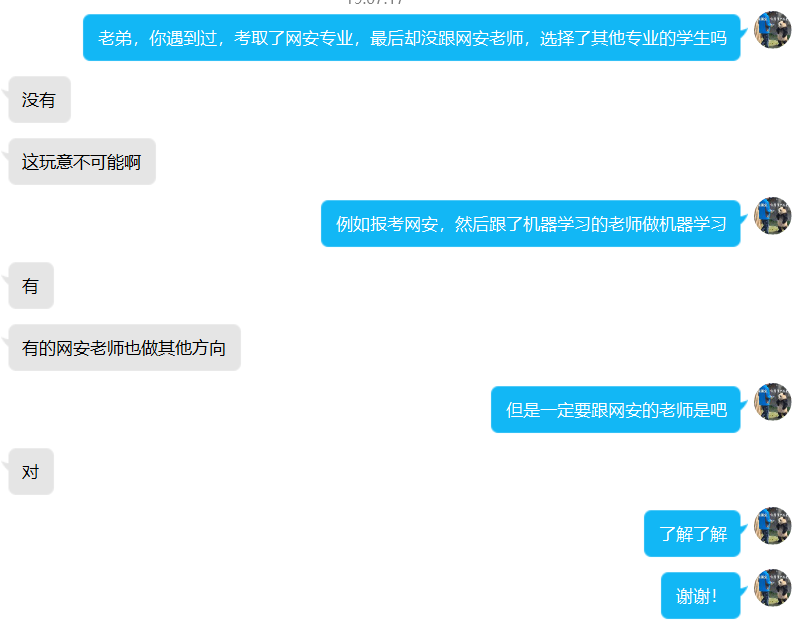Viewport: 794px width, 624px height.
Task: Click text 最后却没跟网安老师 in first message
Action: tap(446, 38)
